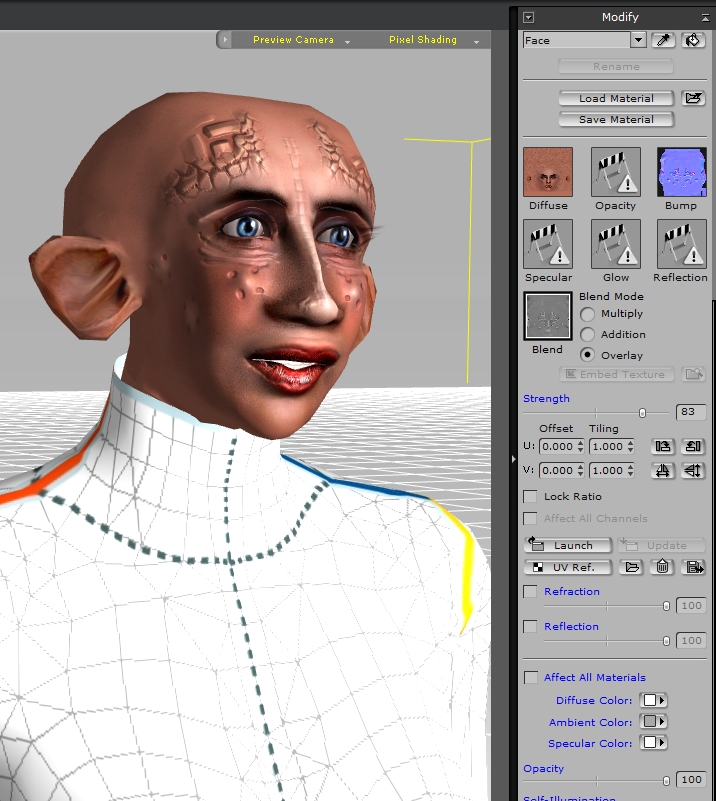
Task: Click the icon beside Embed Texture
Action: point(694,374)
